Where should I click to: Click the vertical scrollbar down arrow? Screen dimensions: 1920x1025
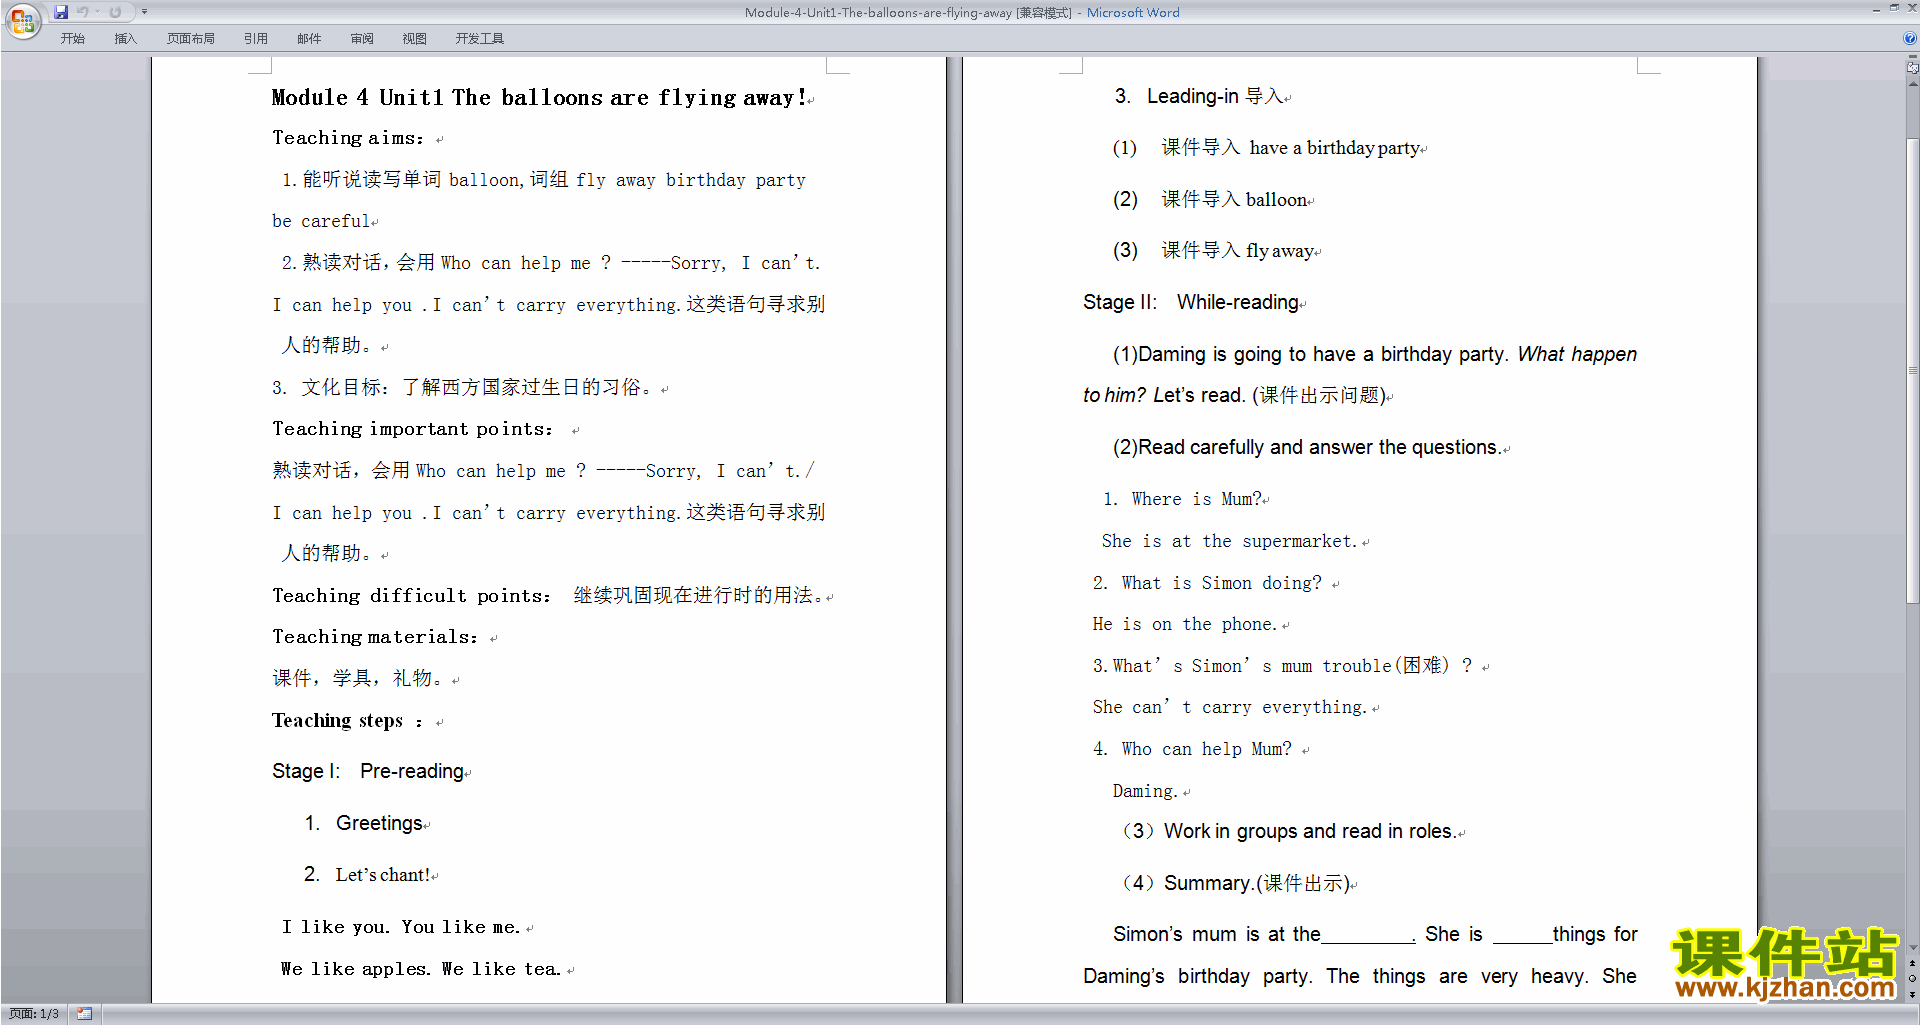pos(1912,948)
